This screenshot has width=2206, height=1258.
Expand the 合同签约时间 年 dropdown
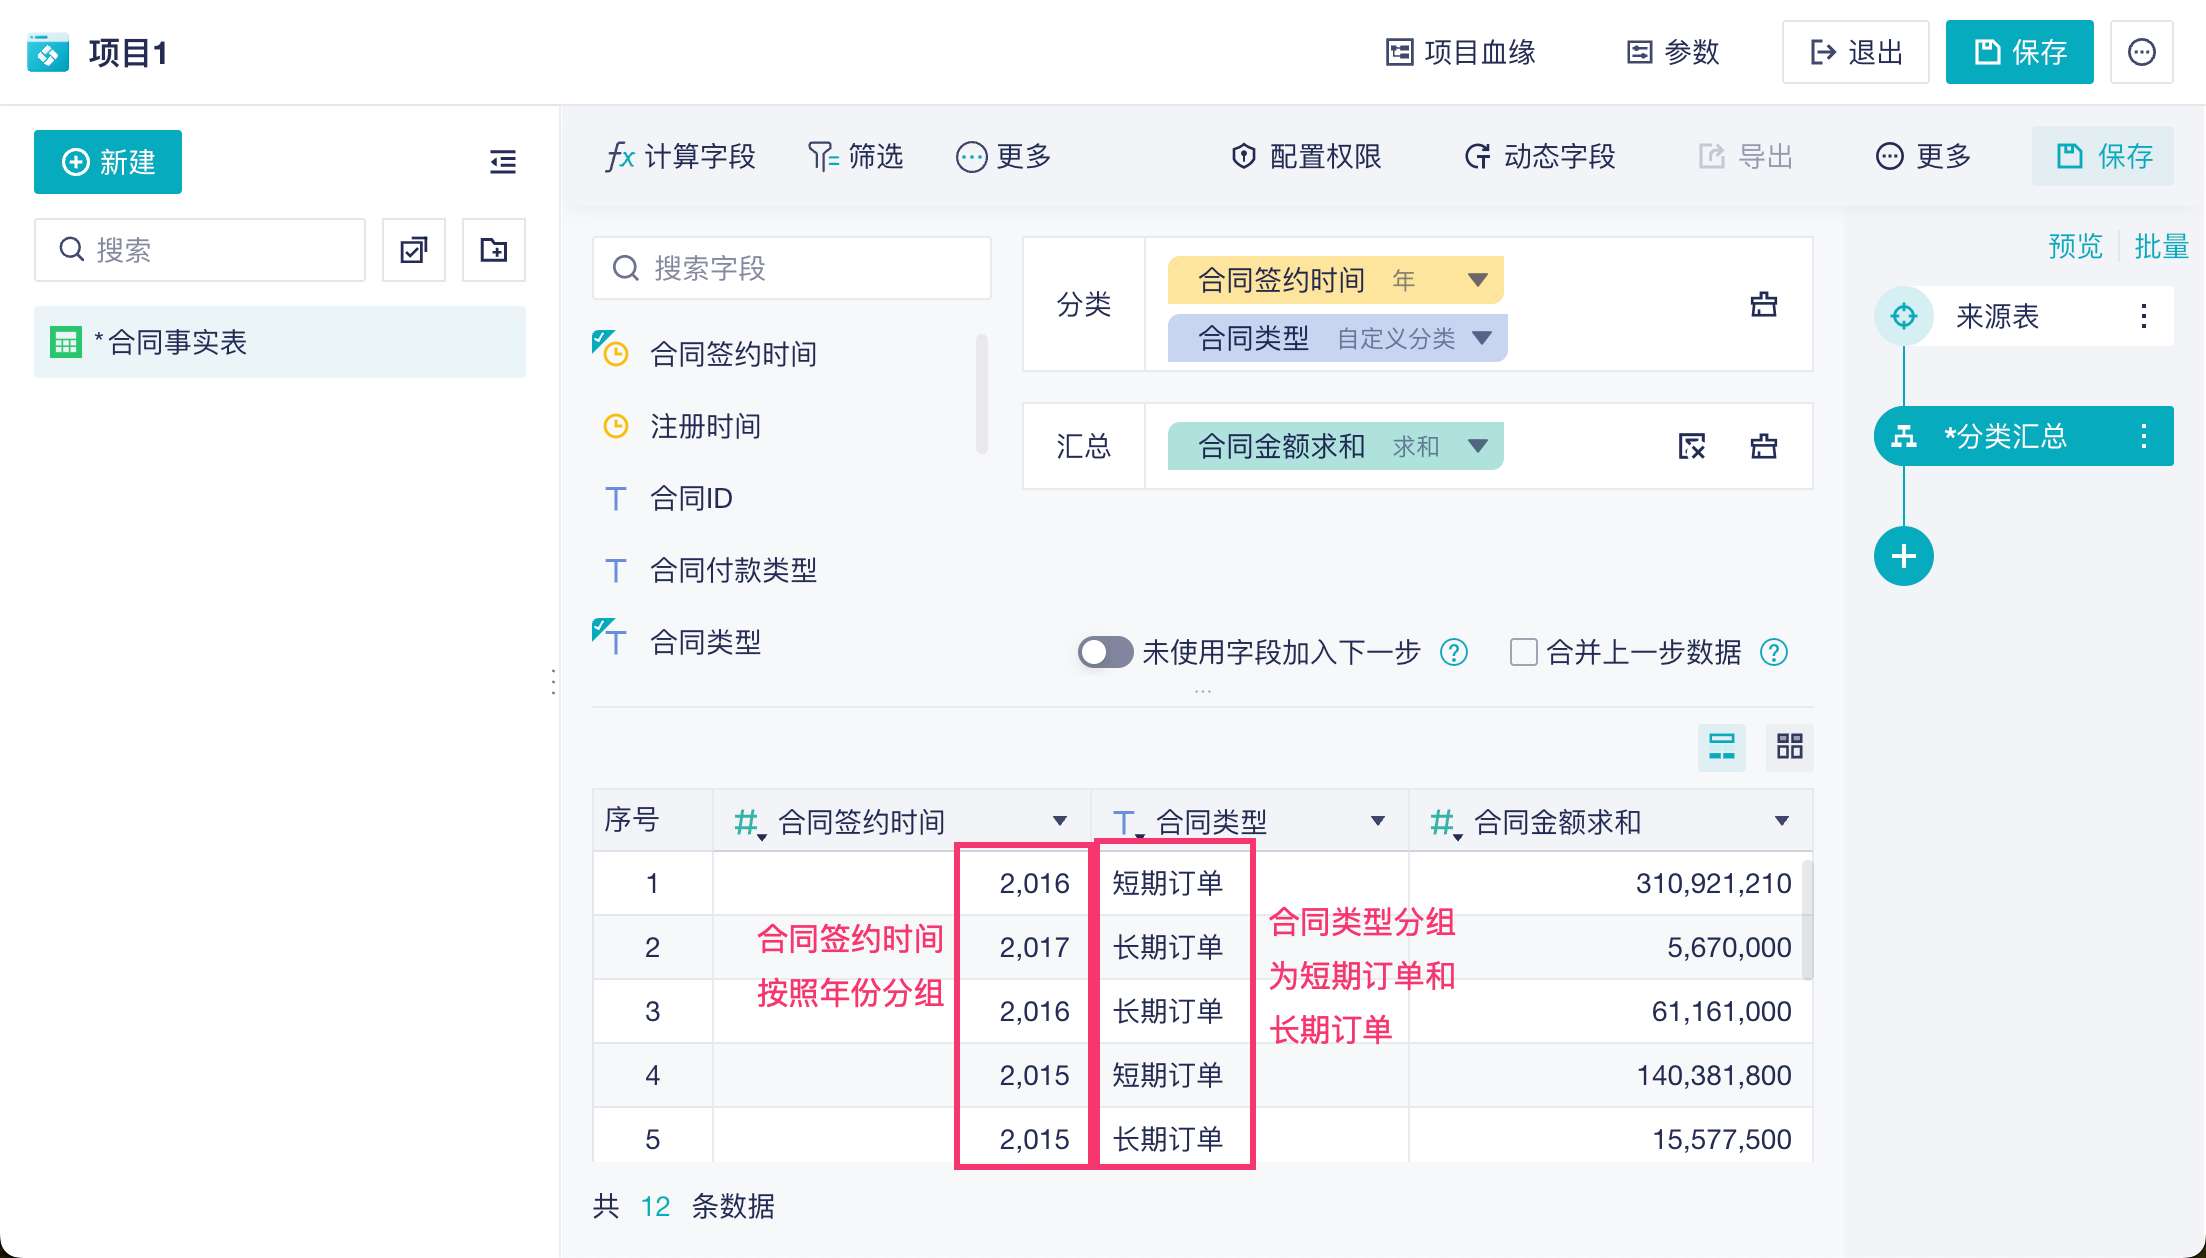(x=1477, y=280)
